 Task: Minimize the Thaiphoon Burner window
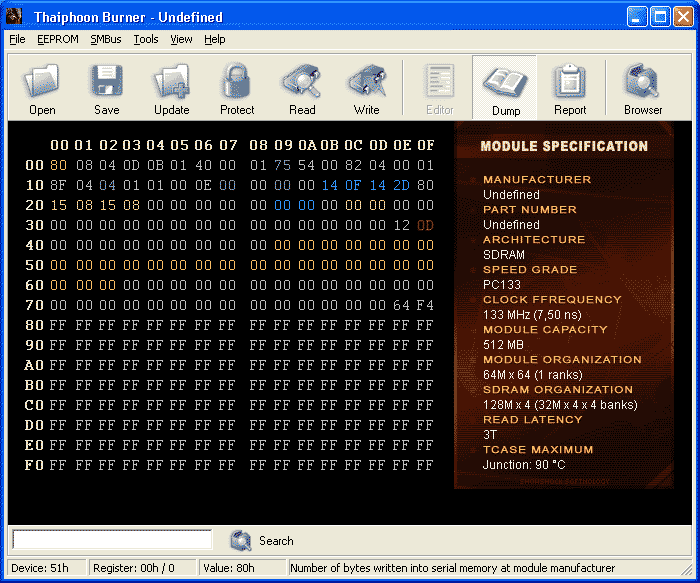point(637,17)
